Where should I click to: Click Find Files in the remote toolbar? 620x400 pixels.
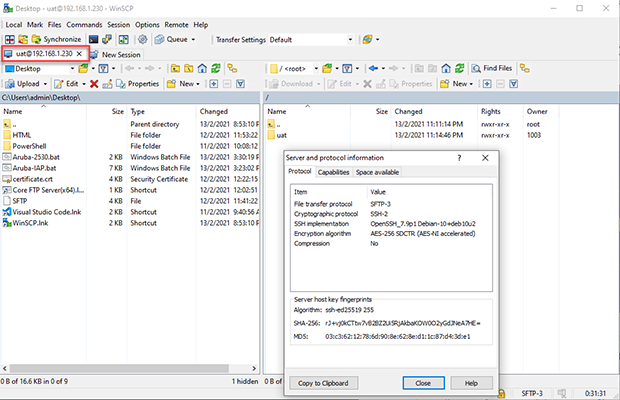click(503, 68)
